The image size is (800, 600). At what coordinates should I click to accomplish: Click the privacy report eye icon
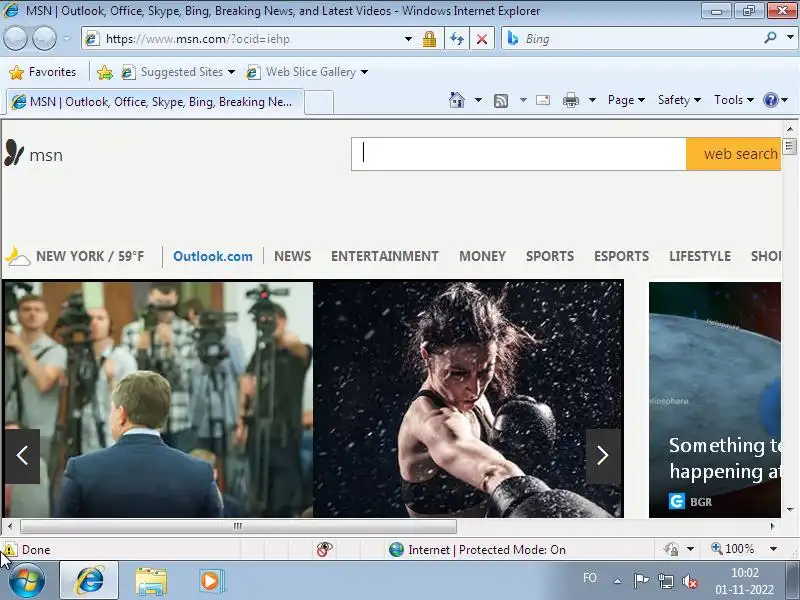click(x=324, y=549)
